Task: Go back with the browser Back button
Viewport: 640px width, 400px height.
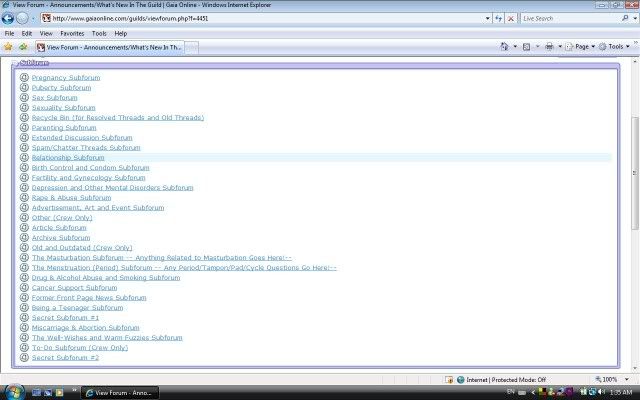Action: [x=8, y=18]
